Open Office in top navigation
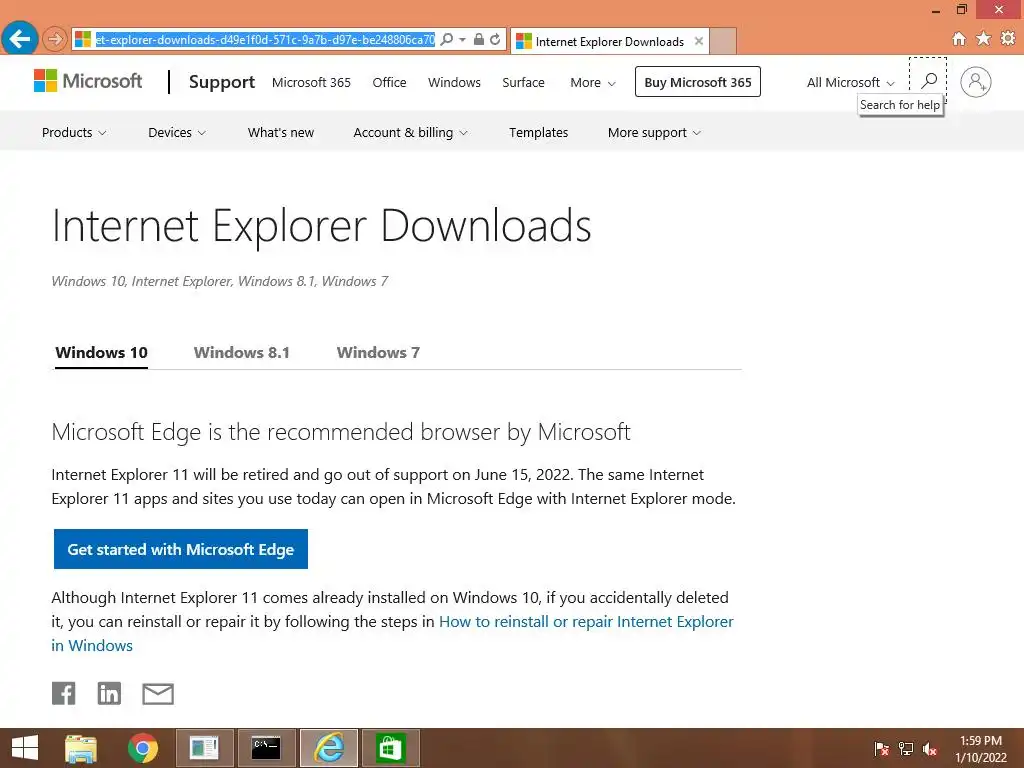 tap(389, 82)
